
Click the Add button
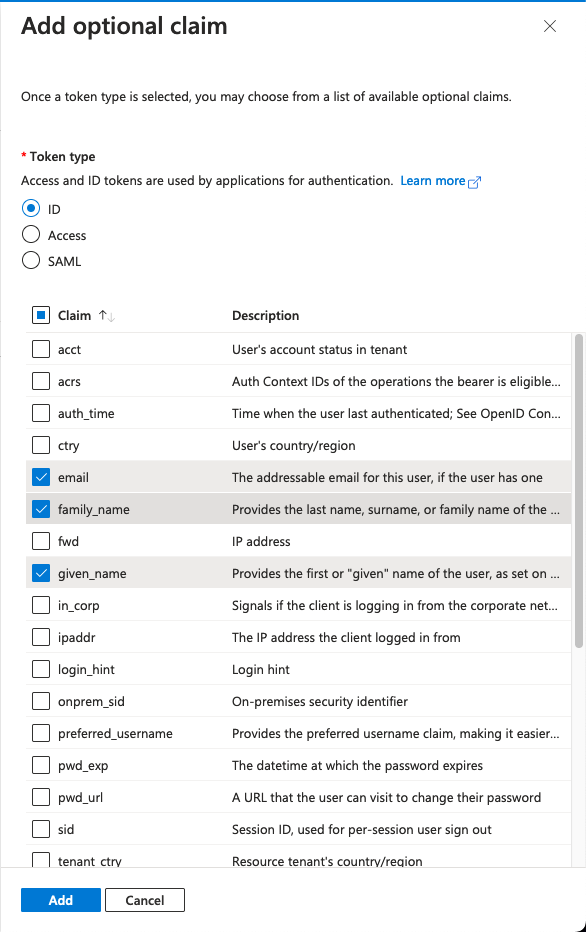(61, 900)
